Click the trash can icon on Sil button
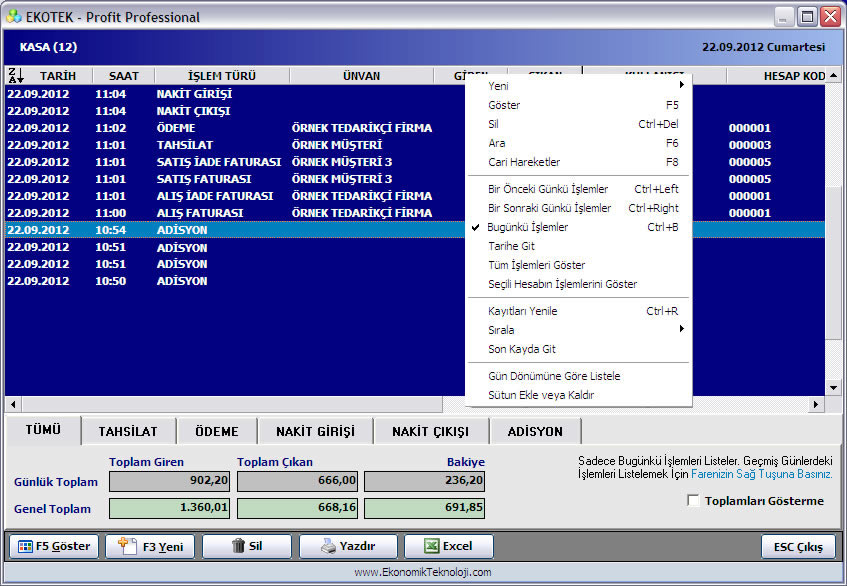Screen dimensions: 847x586 point(238,546)
